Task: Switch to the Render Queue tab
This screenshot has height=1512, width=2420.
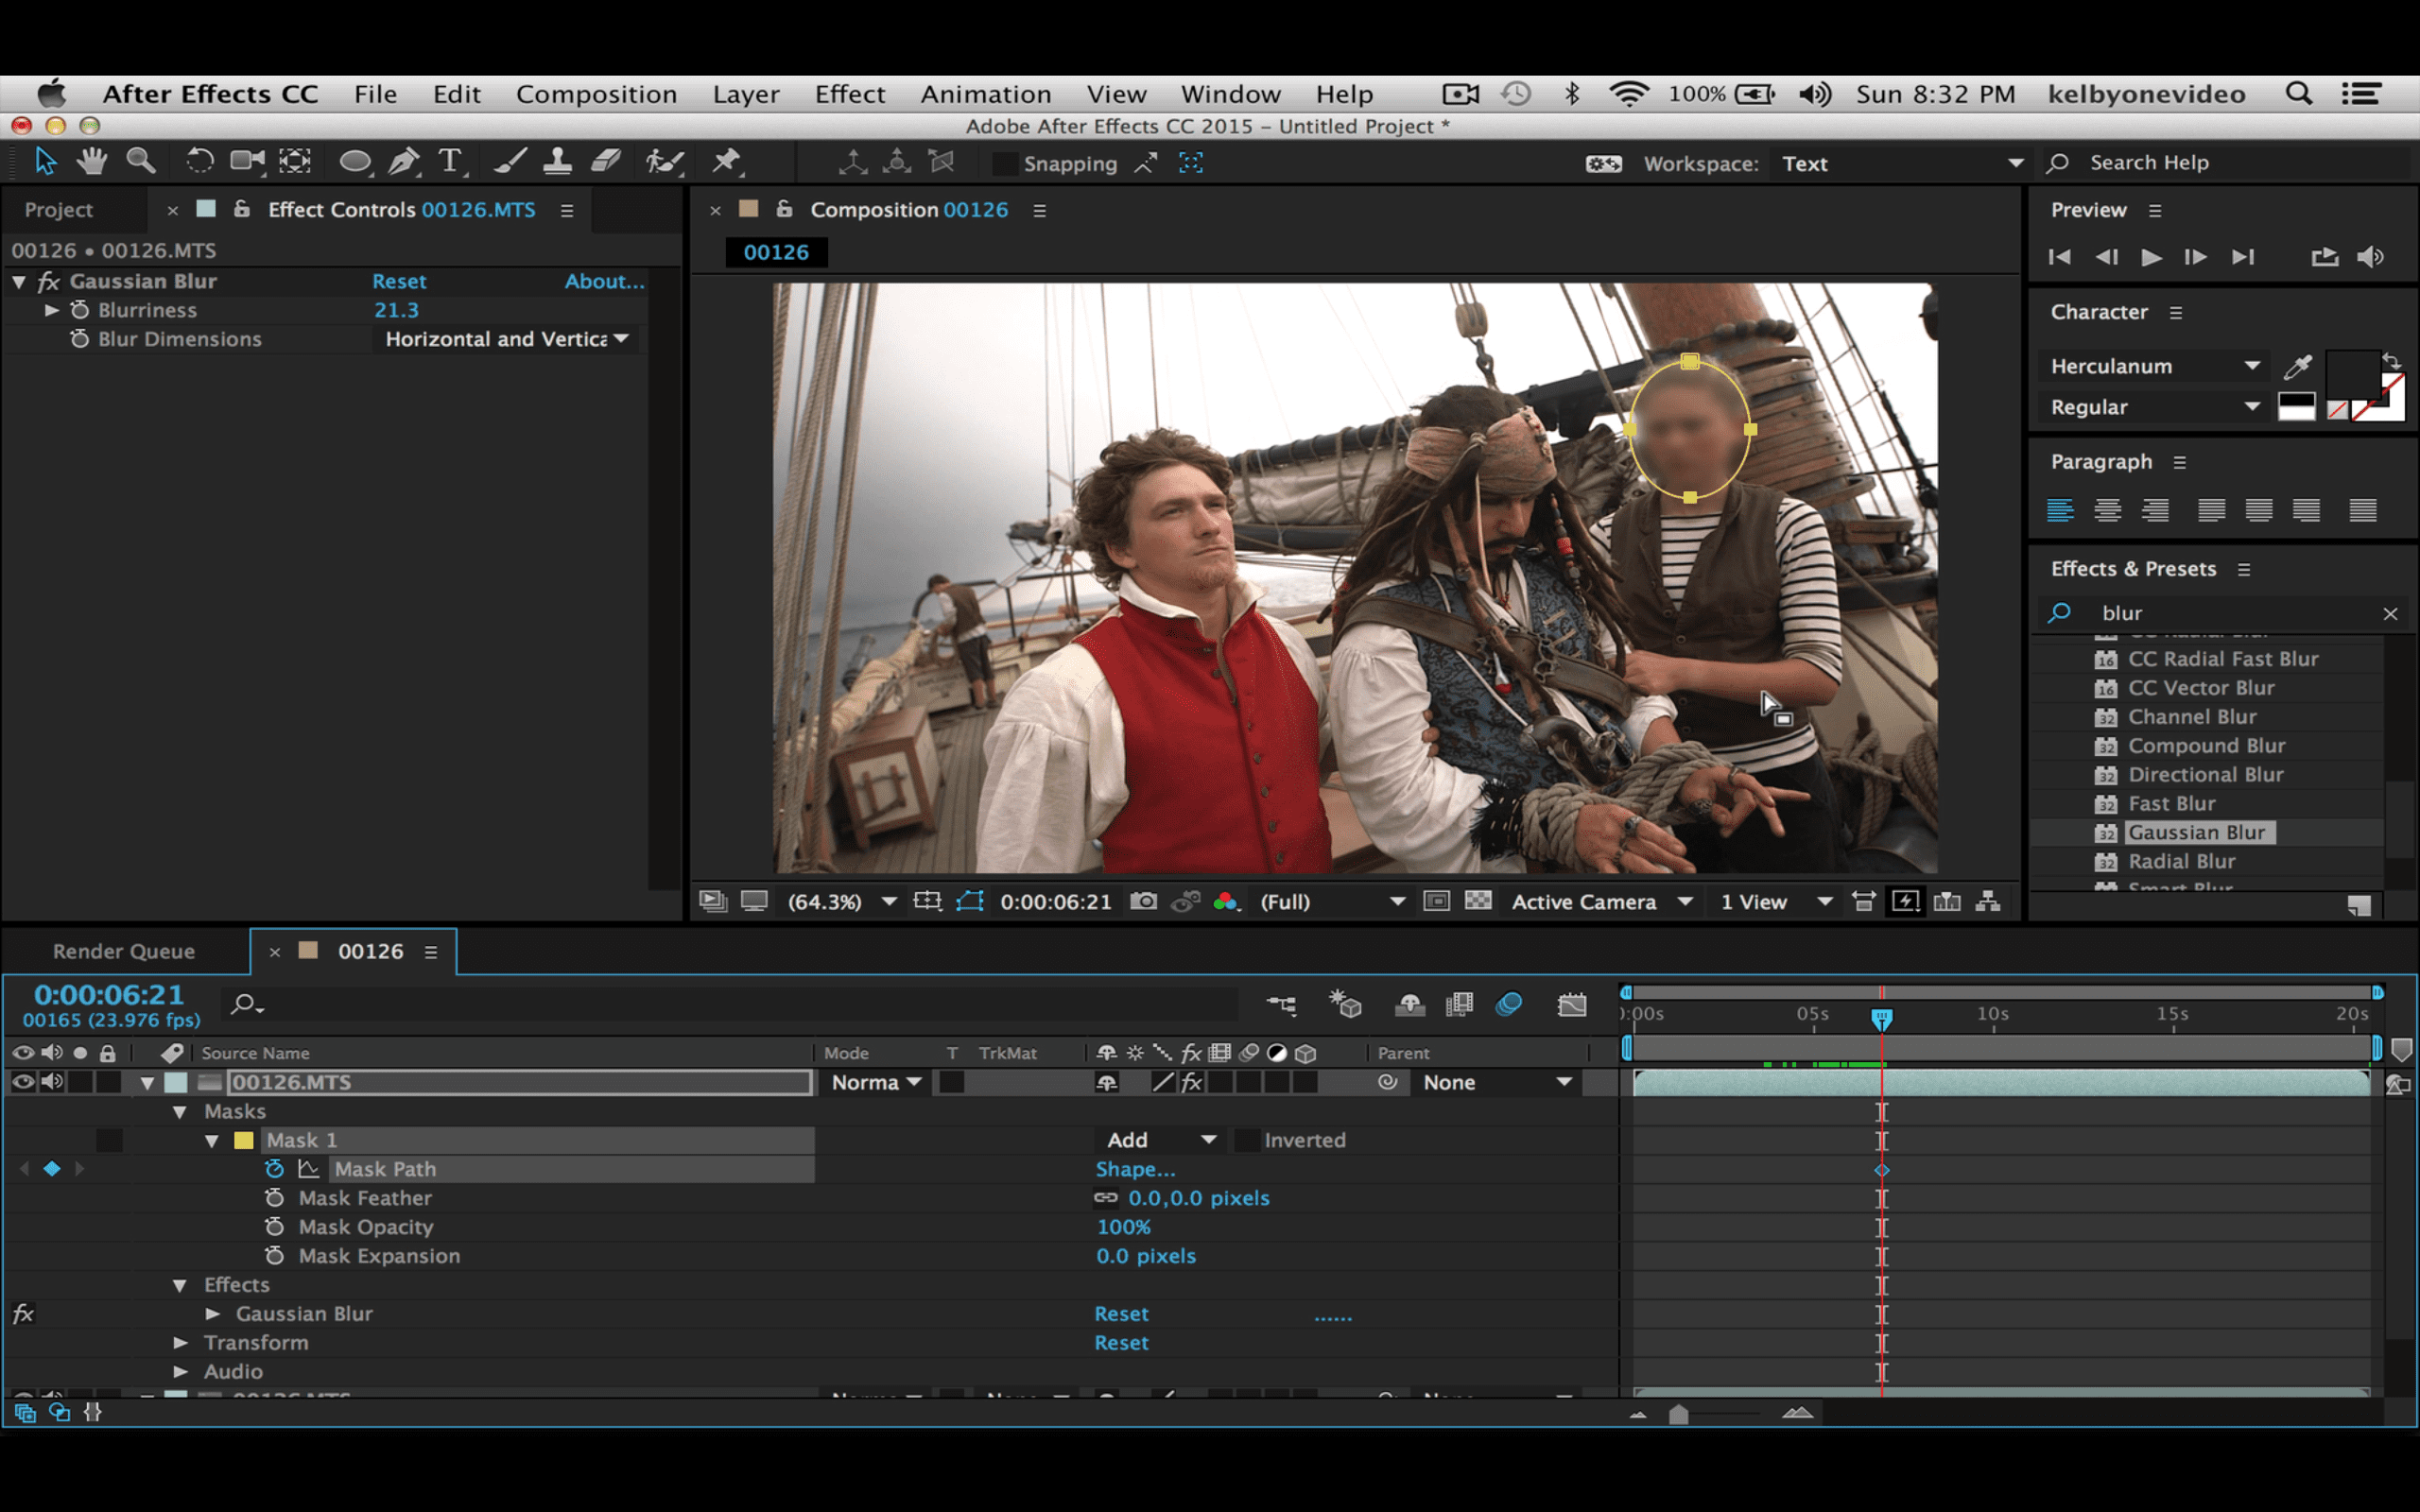Action: tap(124, 951)
